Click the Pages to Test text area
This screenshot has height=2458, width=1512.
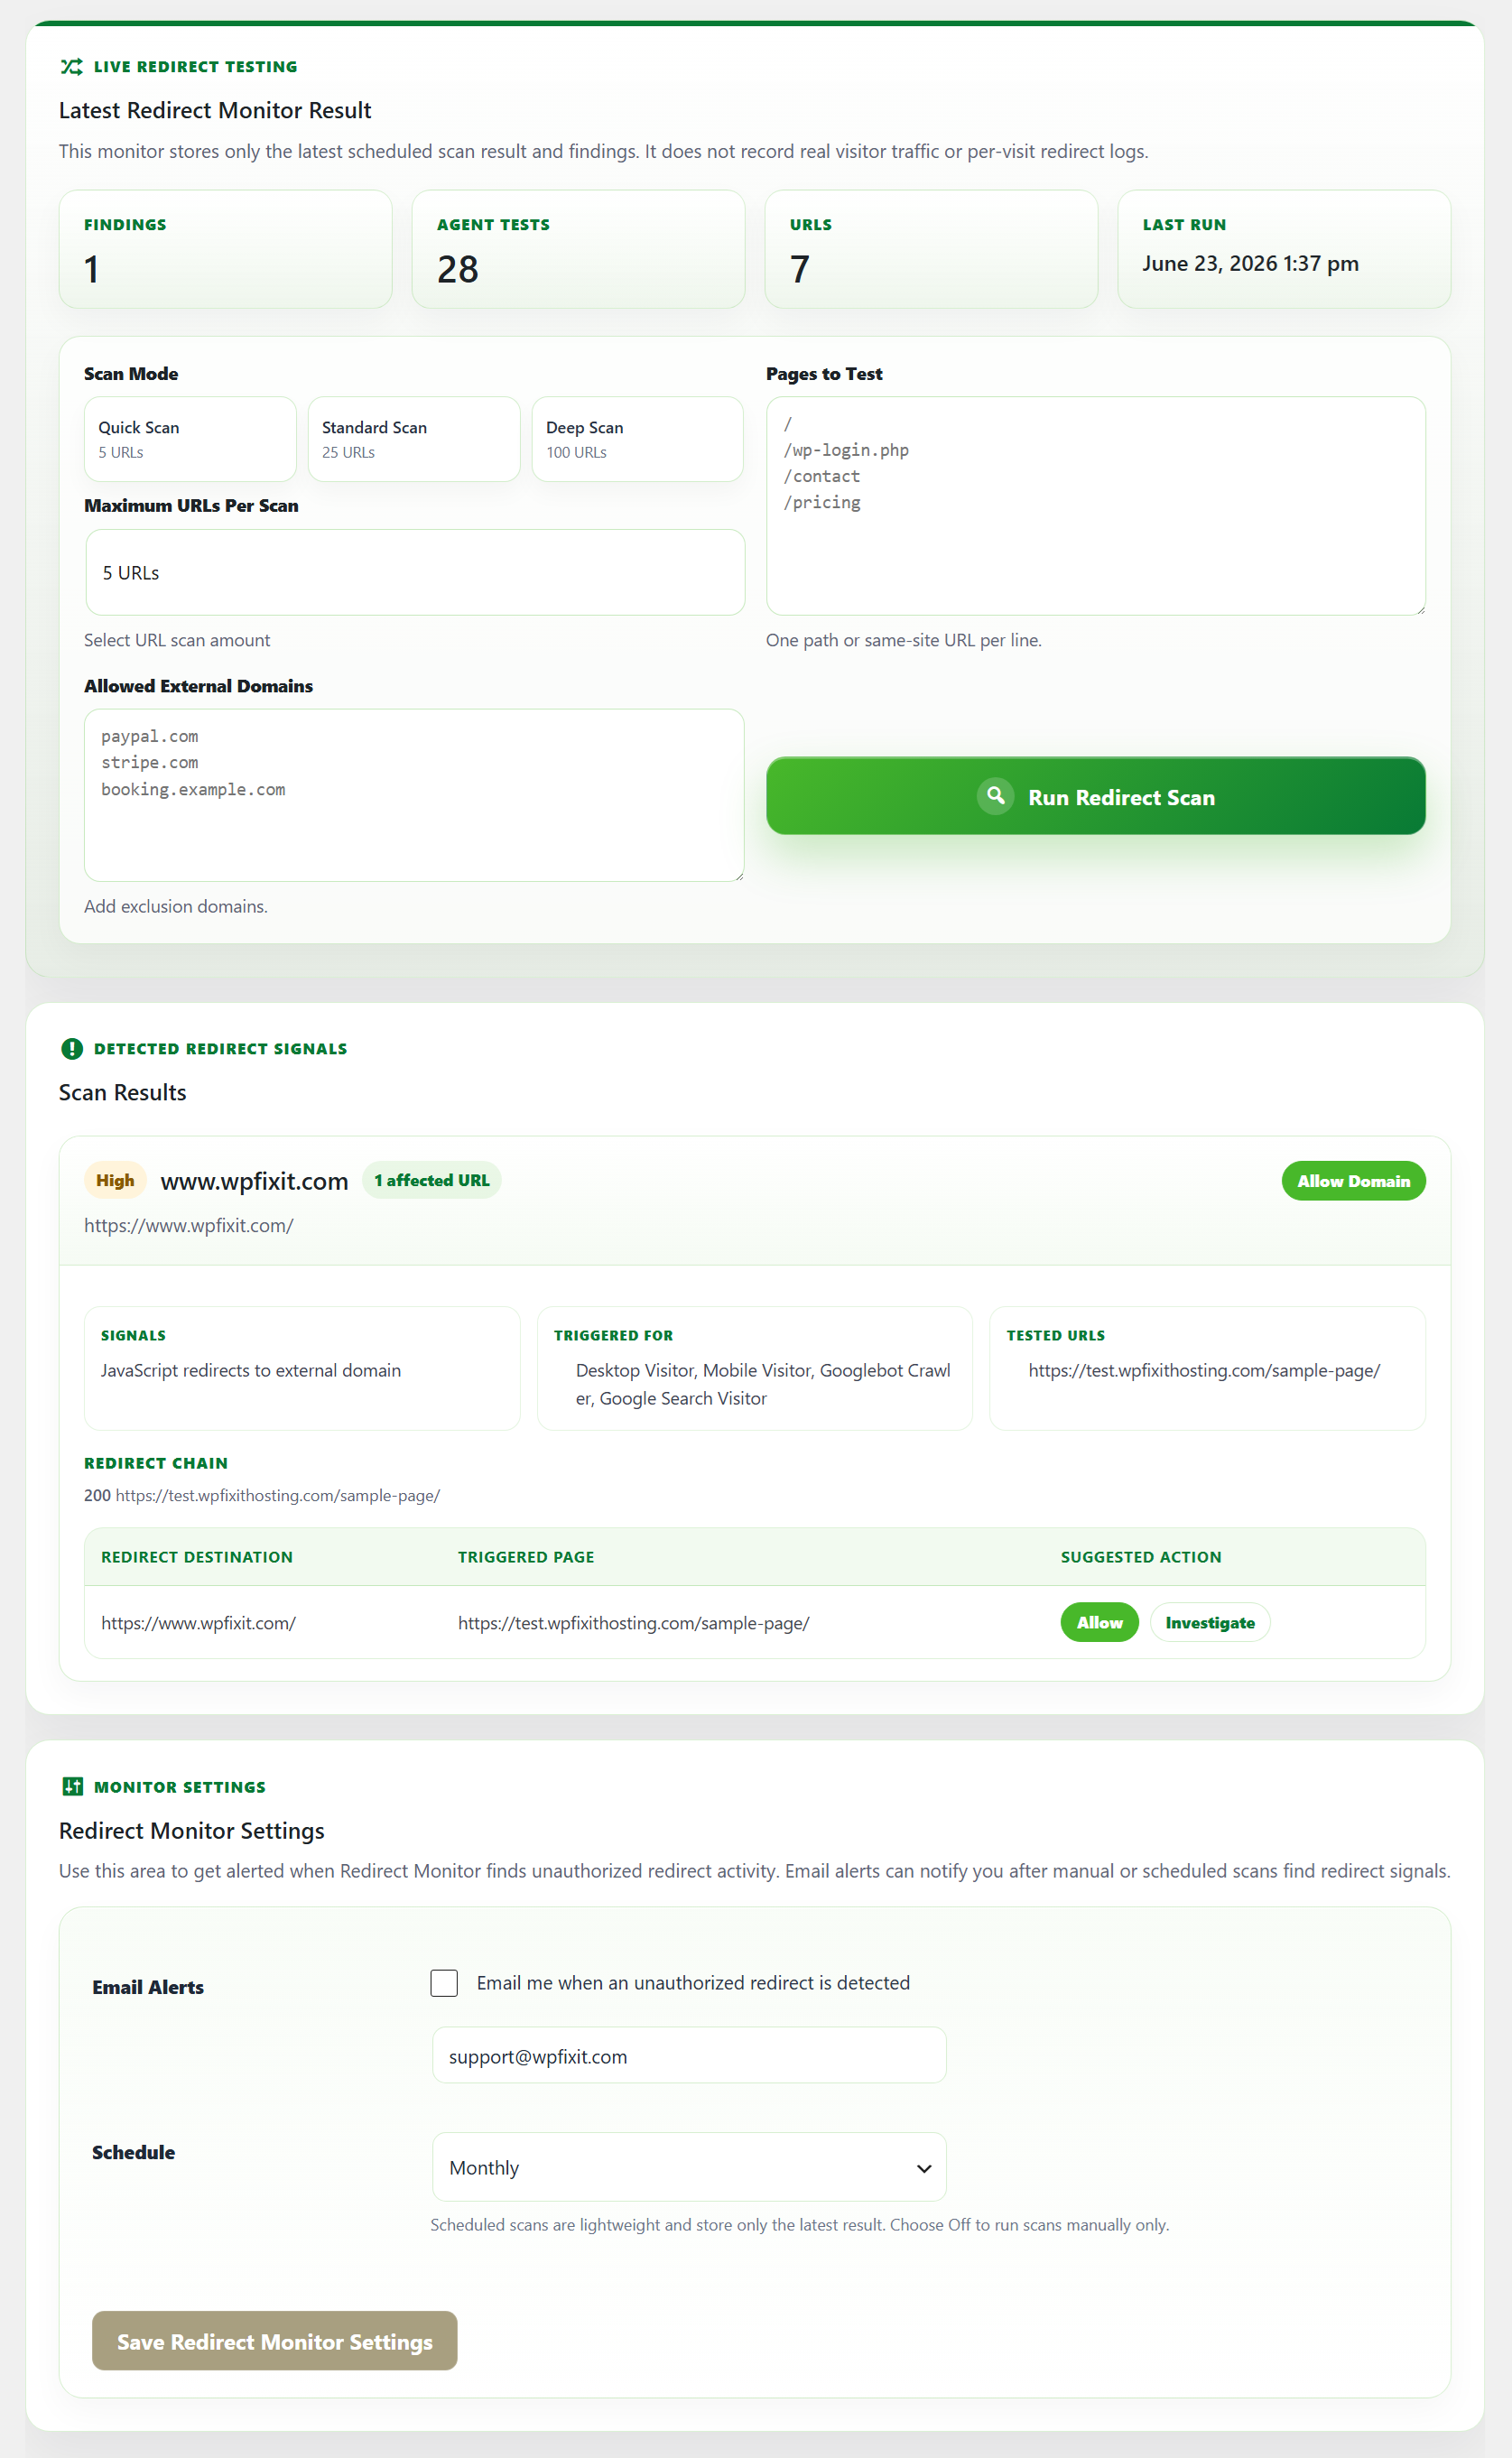click(1096, 506)
